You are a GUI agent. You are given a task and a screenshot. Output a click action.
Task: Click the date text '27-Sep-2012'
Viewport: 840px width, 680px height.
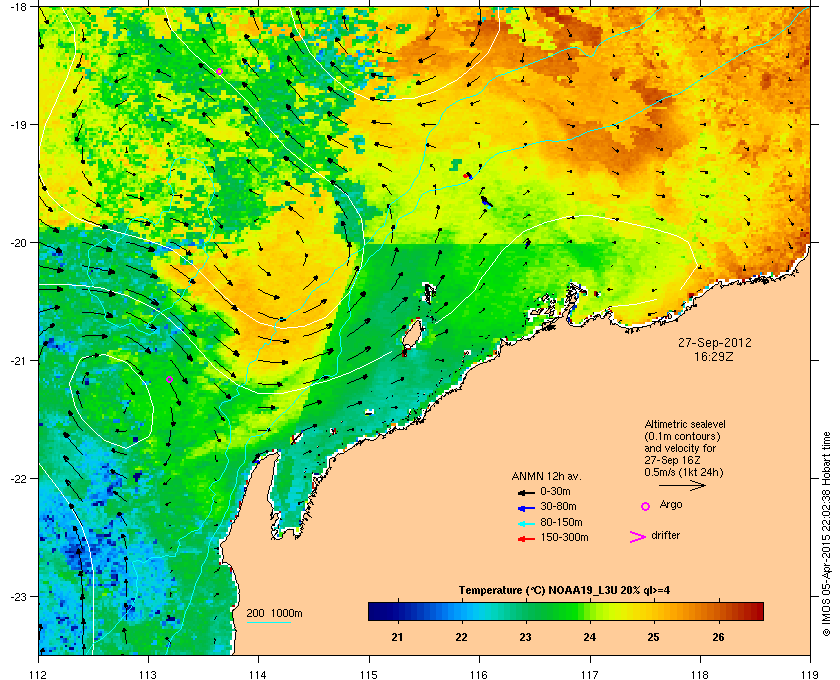click(715, 343)
